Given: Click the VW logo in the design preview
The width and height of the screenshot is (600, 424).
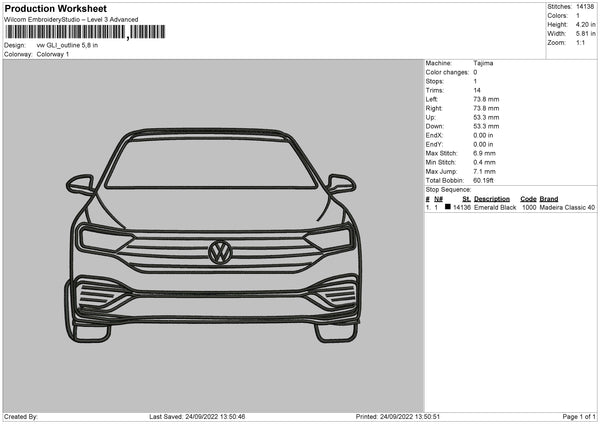Looking at the screenshot, I should coord(220,253).
